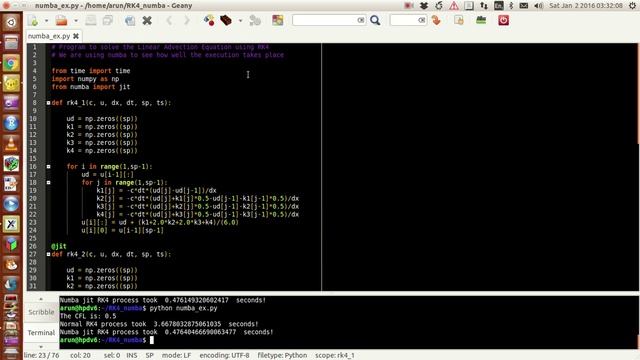Open the colored cube dock icon
The height and width of the screenshot is (360, 640).
coord(11,244)
